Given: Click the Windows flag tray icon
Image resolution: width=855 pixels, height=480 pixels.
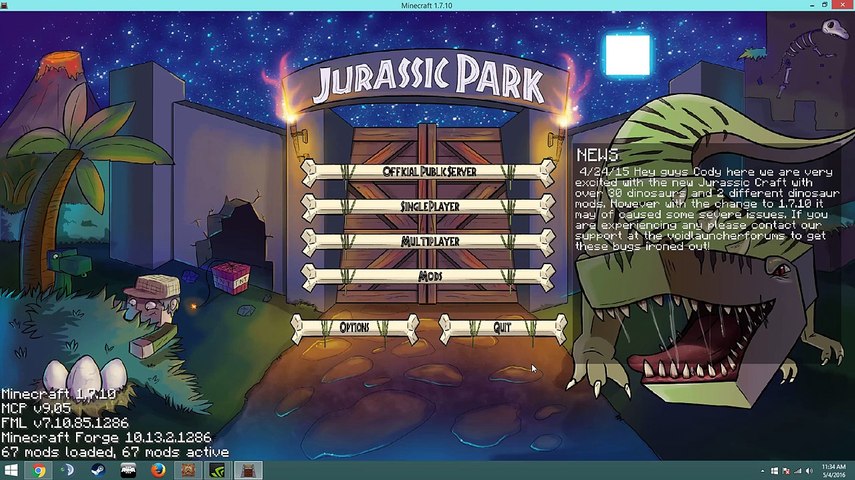Looking at the screenshot, I should click(x=774, y=471).
